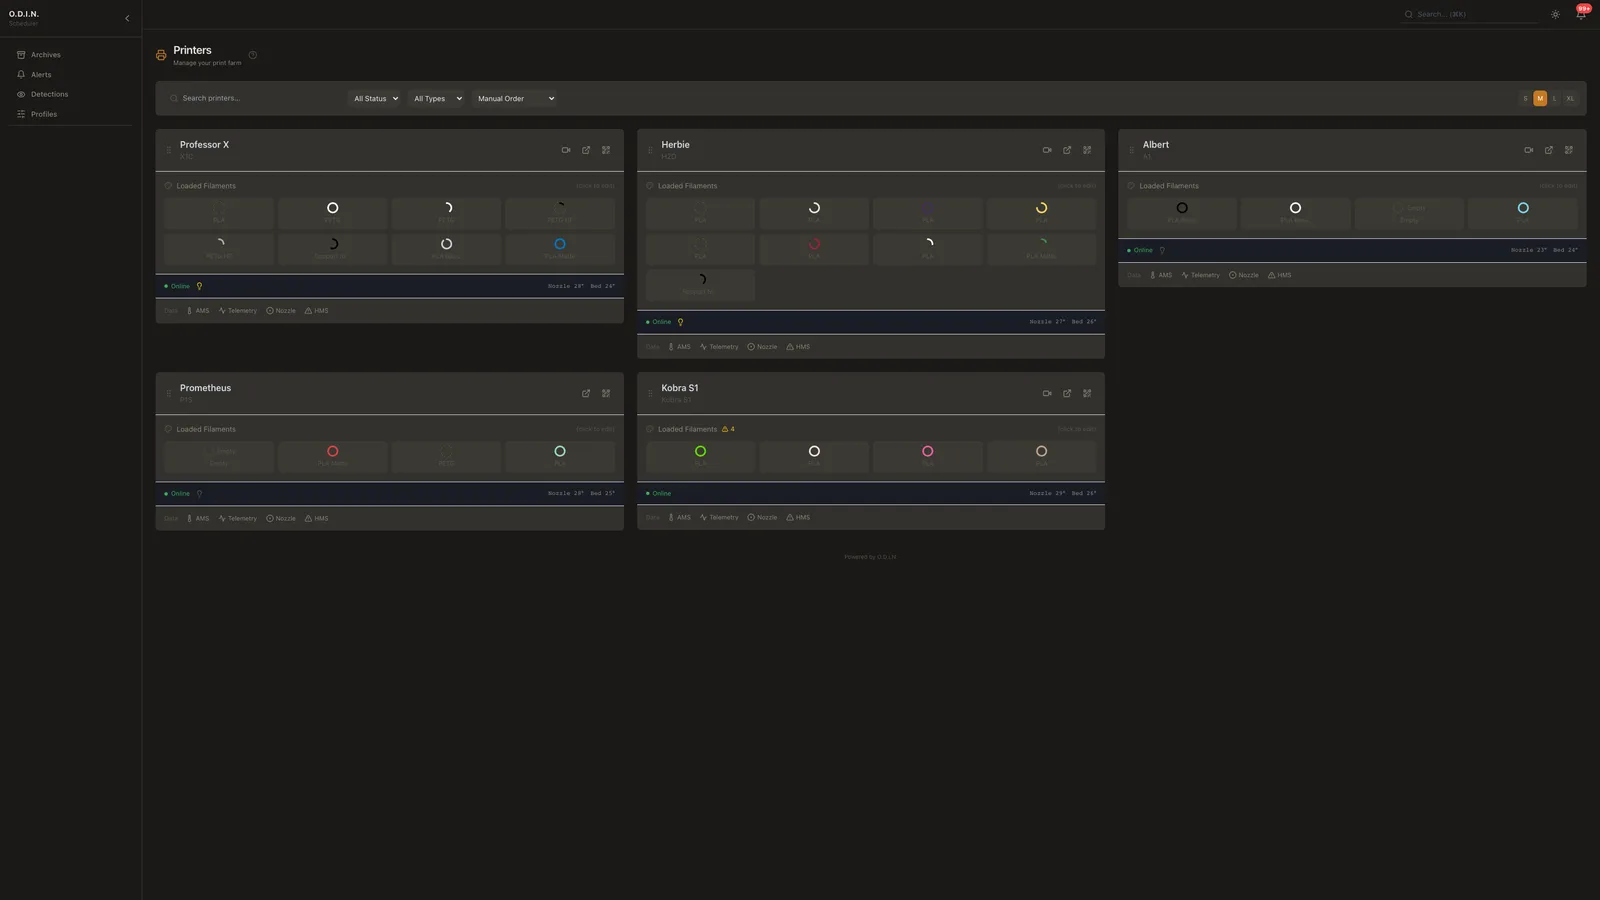1600x900 pixels.
Task: Open the help icon next to Printers title
Action: 253,55
